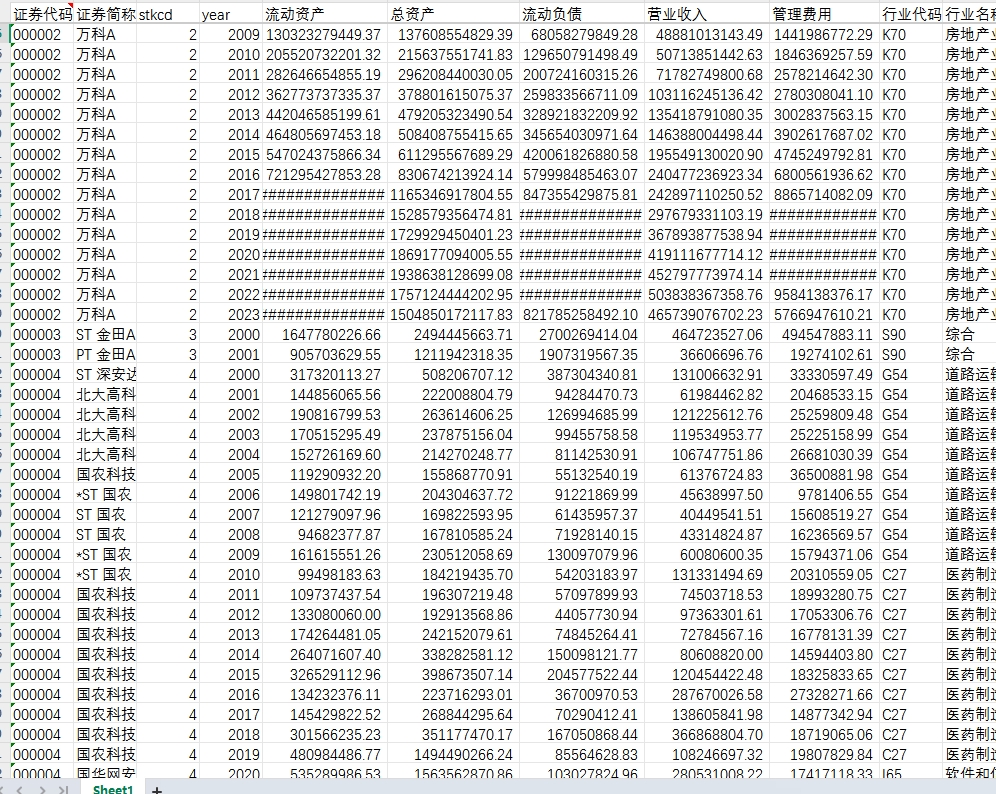Select the cell reading 190816799.53
Image resolution: width=996 pixels, height=794 pixels.
325,415
